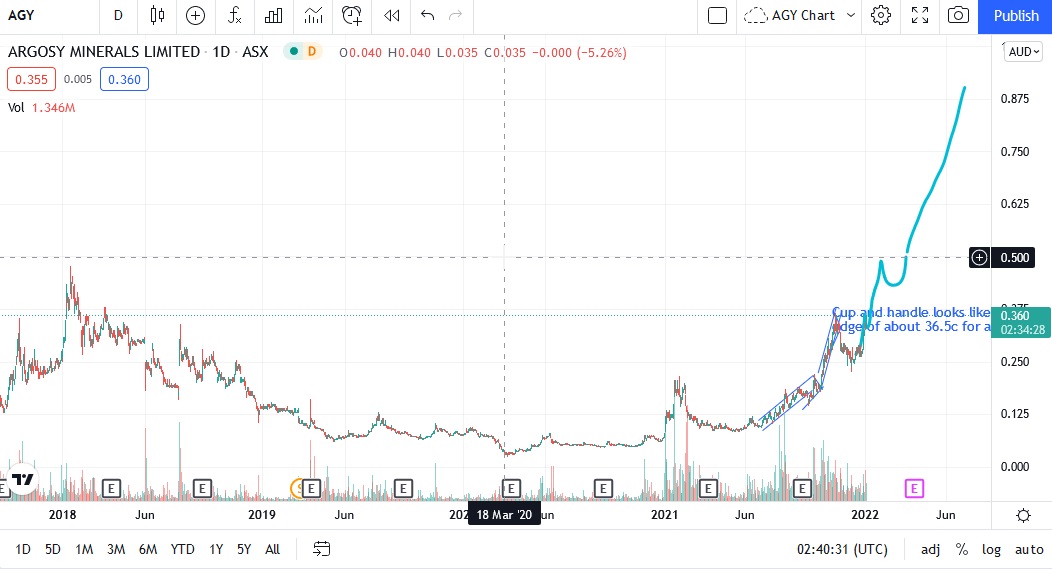Select the 1D date range
Screen dimensions: 1052x569
pos(23,550)
